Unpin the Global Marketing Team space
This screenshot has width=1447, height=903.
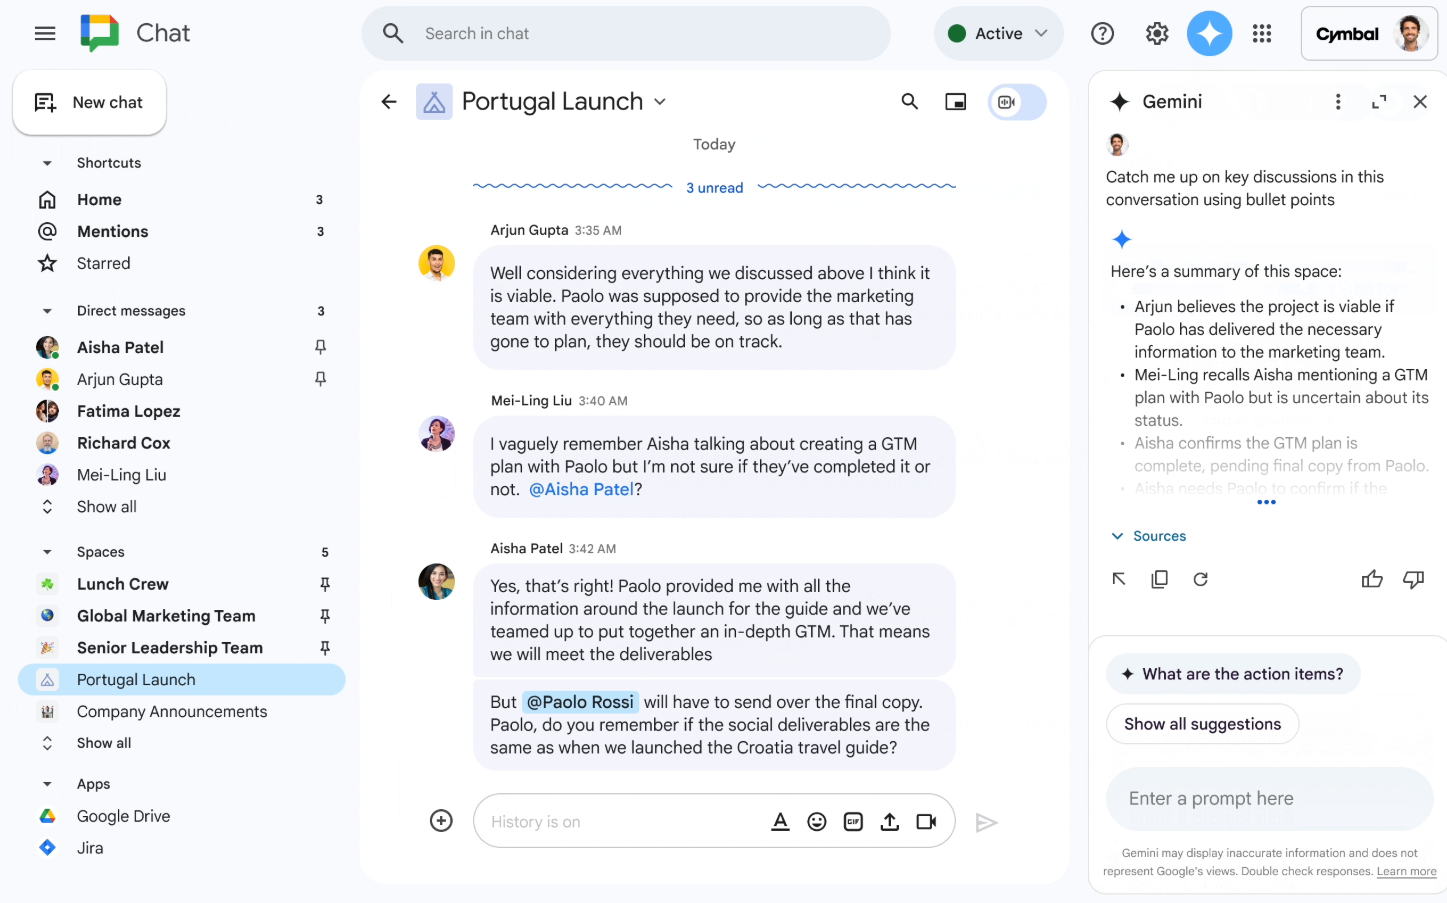click(325, 616)
